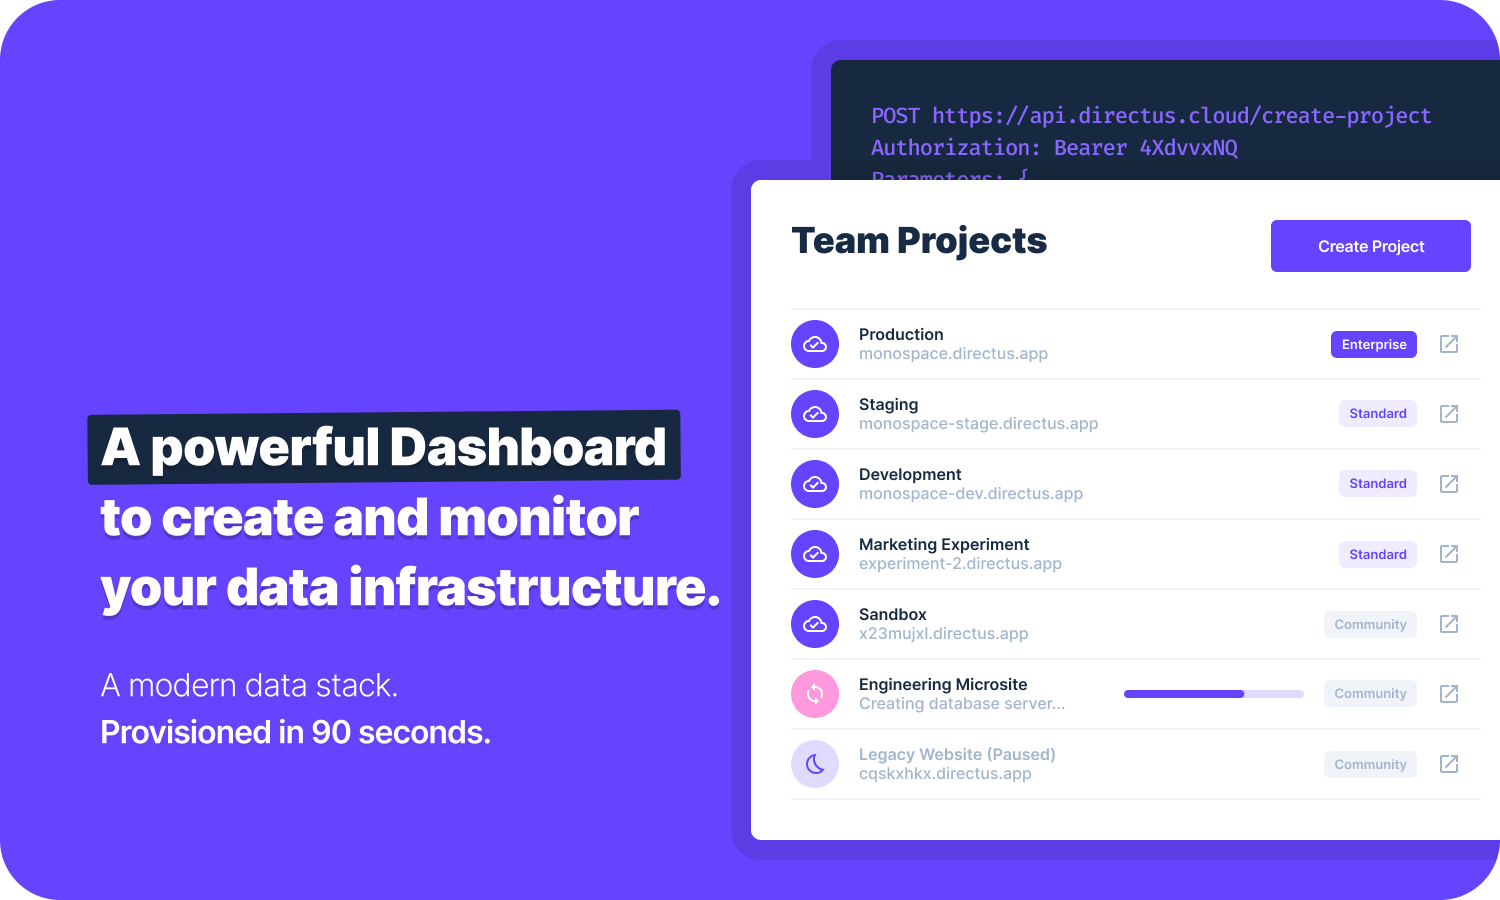Click the Community badge on Legacy Website

pos(1370,764)
